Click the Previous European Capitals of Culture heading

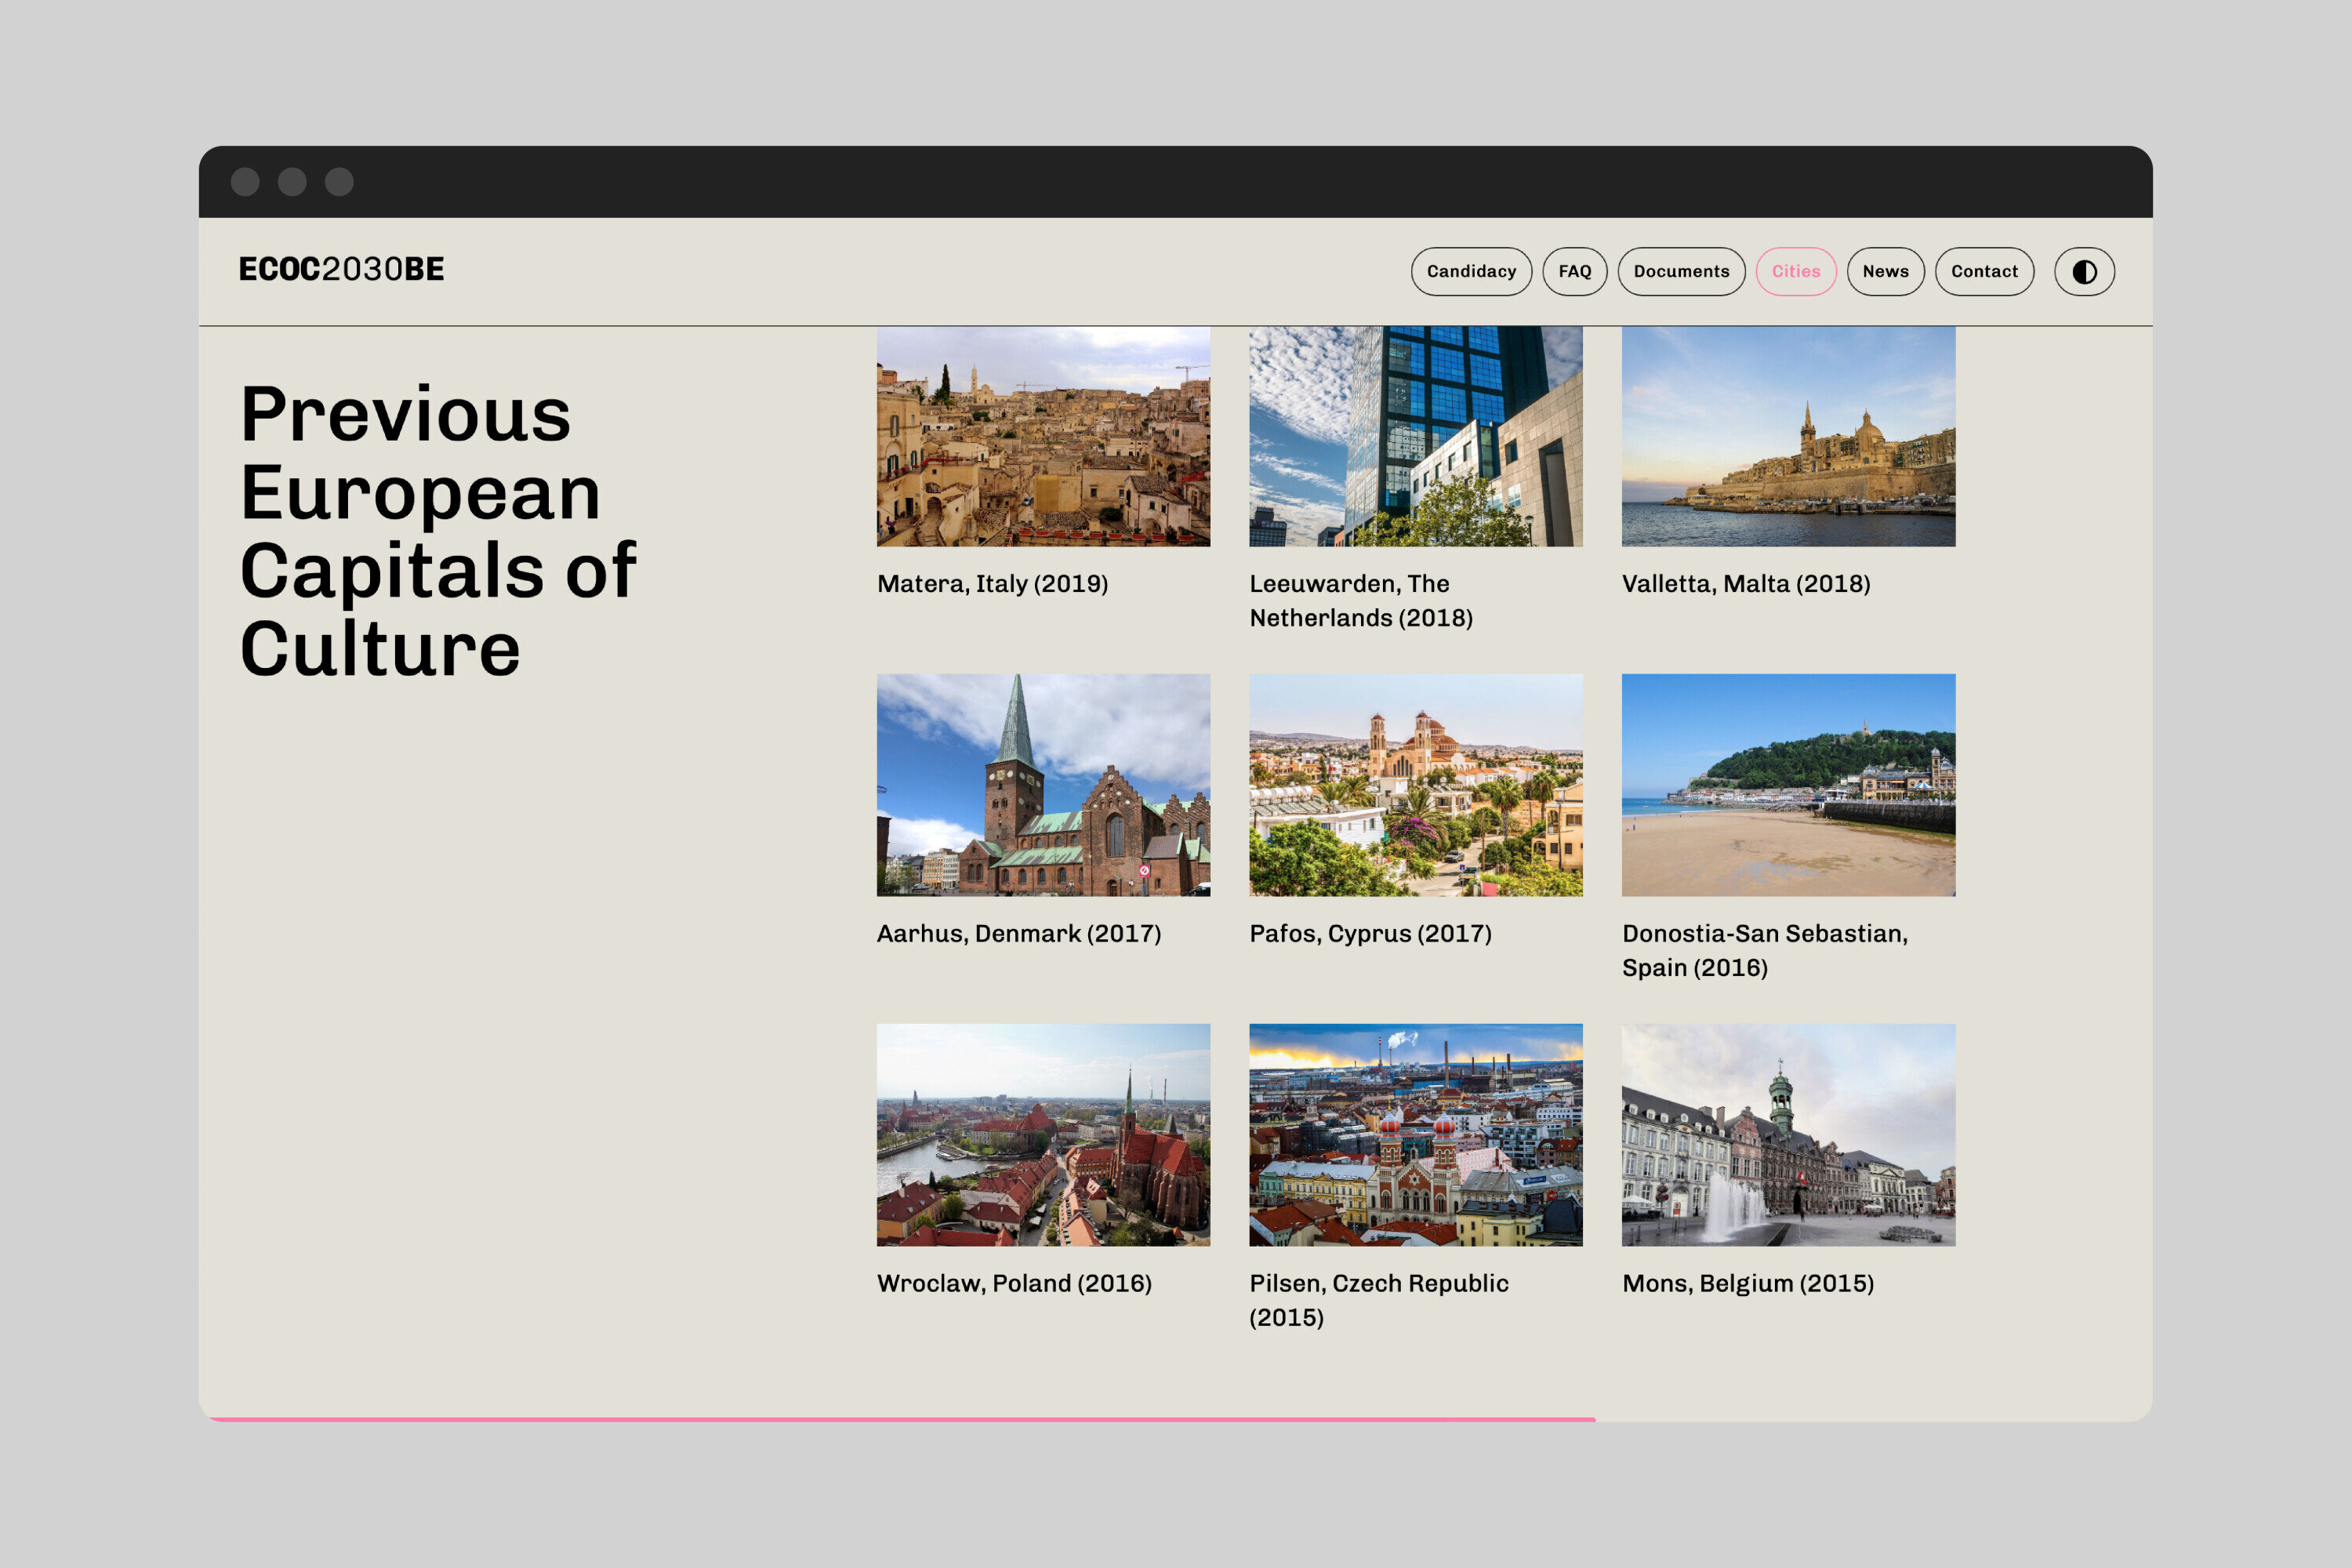(438, 531)
